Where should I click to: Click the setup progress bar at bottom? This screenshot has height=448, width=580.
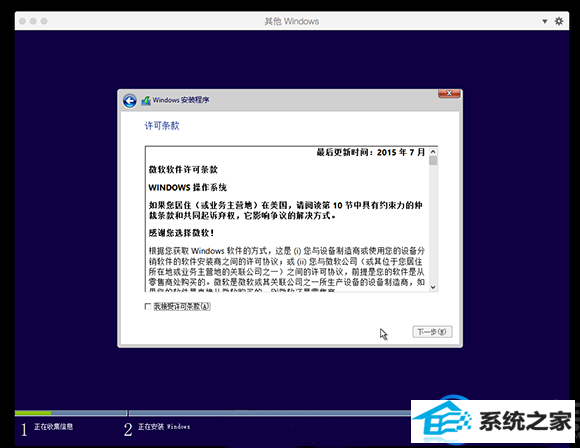(x=213, y=413)
